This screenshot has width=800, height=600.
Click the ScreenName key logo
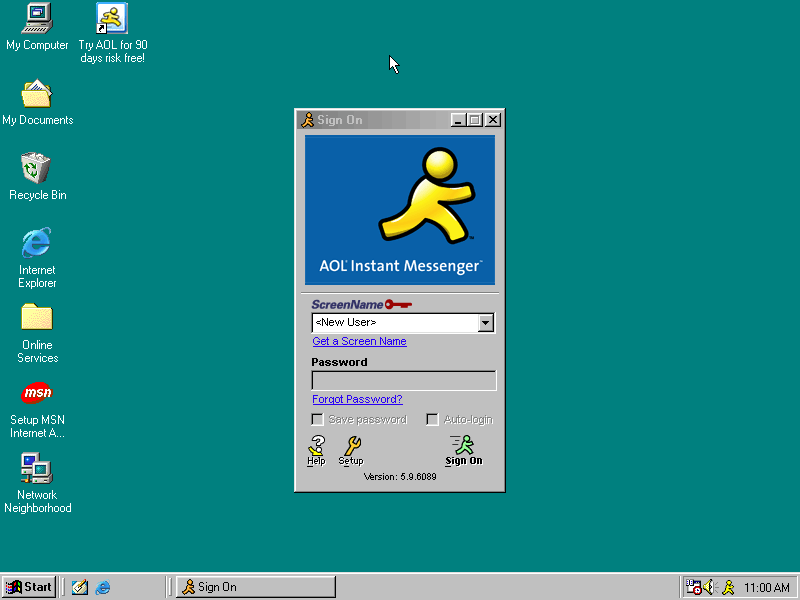coord(362,305)
